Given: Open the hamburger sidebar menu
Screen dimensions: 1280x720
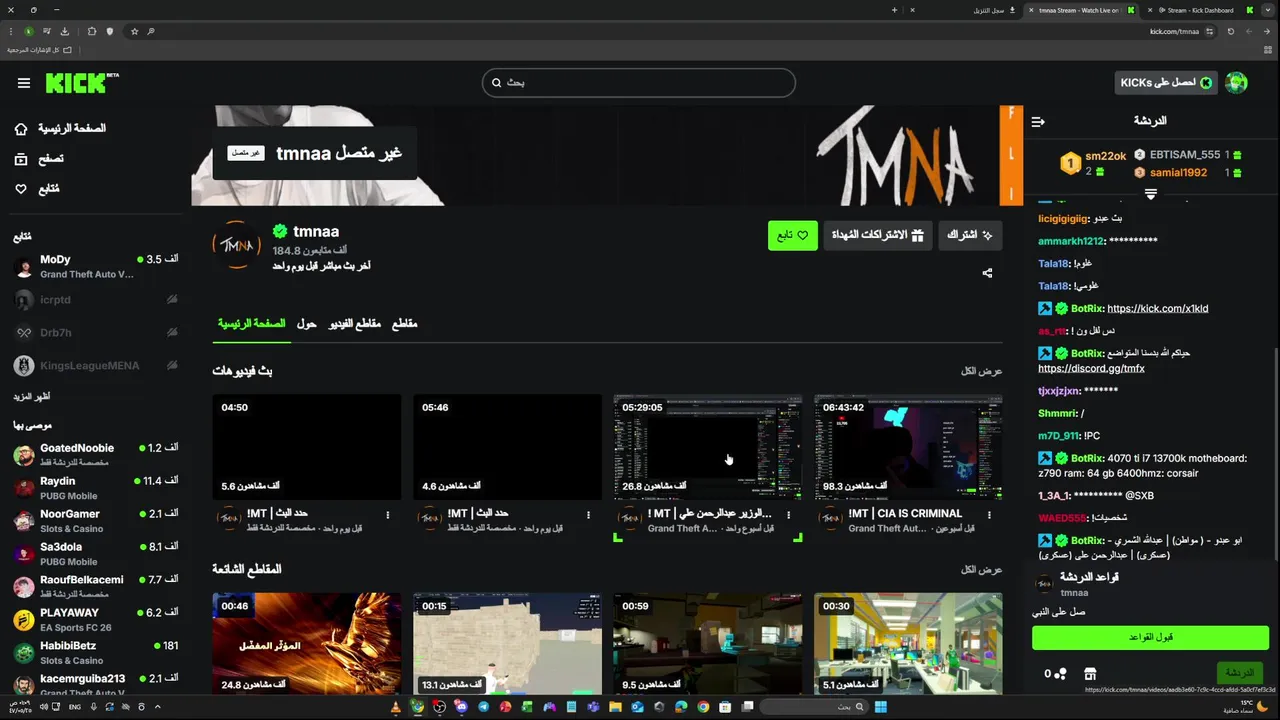Looking at the screenshot, I should pyautogui.click(x=24, y=83).
